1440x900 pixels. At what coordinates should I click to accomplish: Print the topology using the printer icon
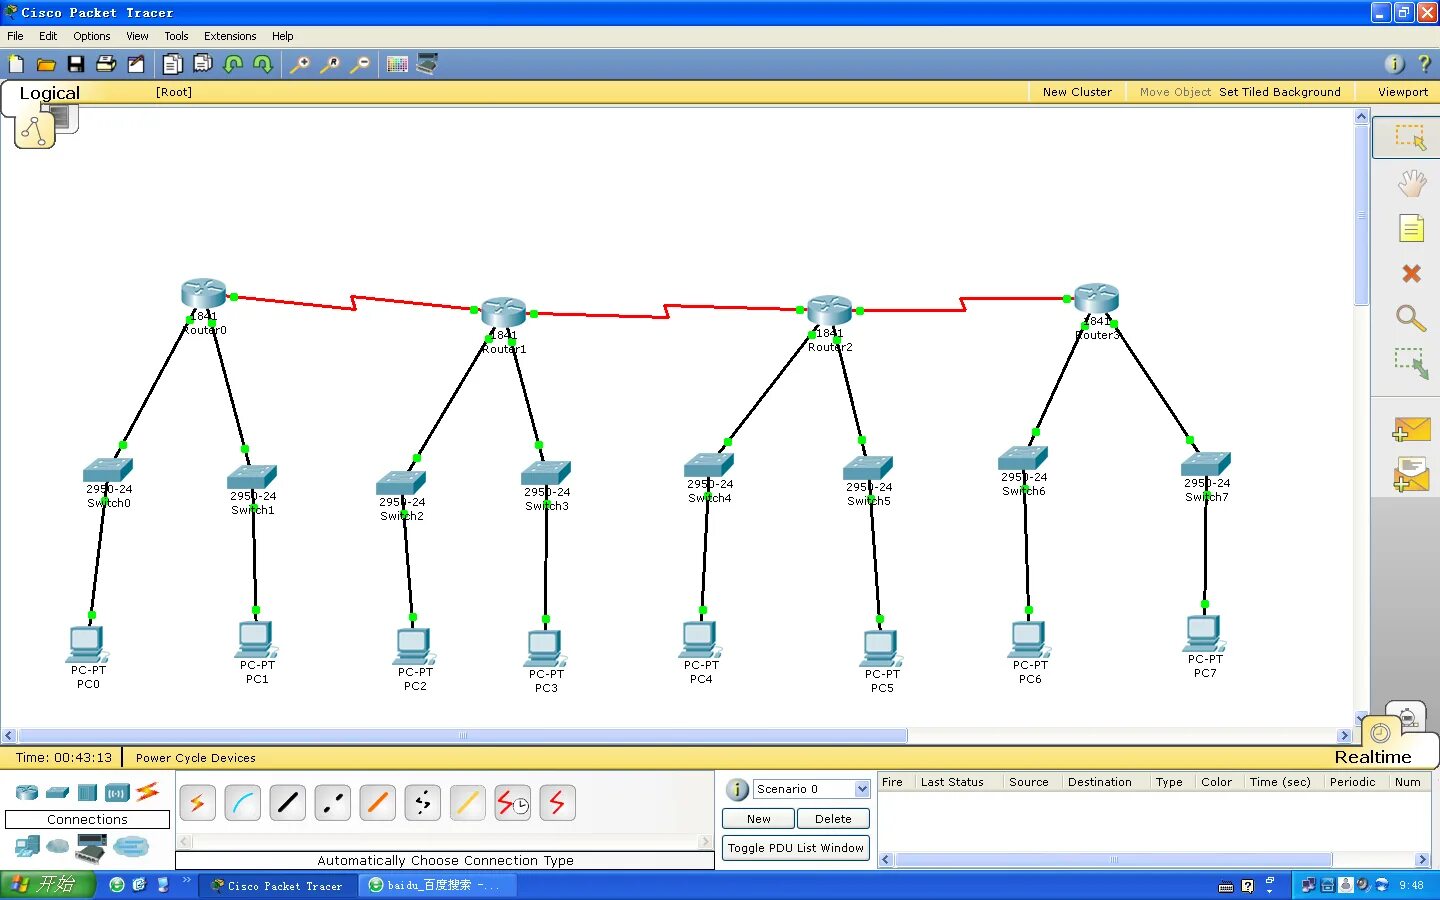pos(106,64)
